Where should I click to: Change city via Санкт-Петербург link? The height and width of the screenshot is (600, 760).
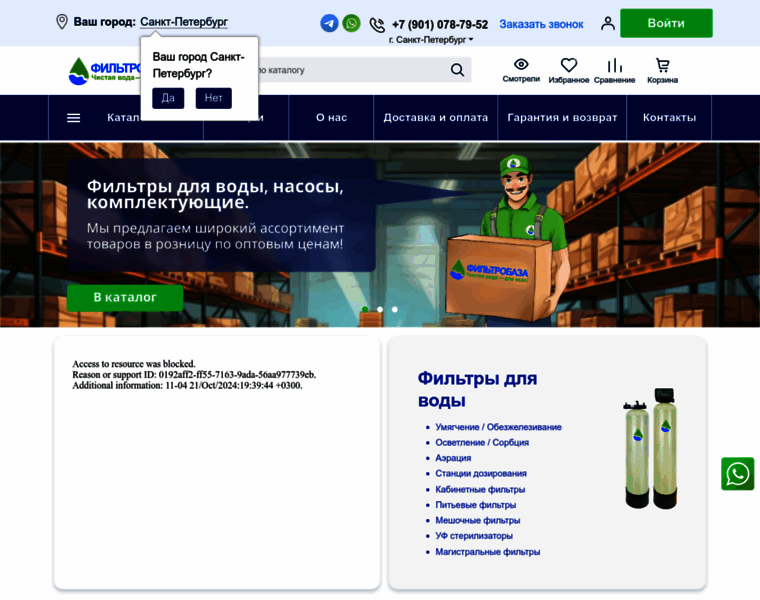(184, 22)
